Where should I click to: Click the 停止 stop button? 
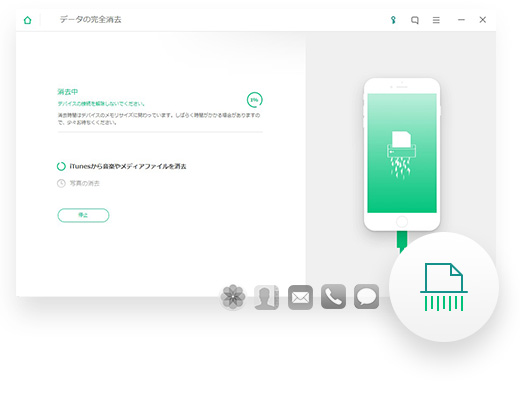tap(83, 215)
